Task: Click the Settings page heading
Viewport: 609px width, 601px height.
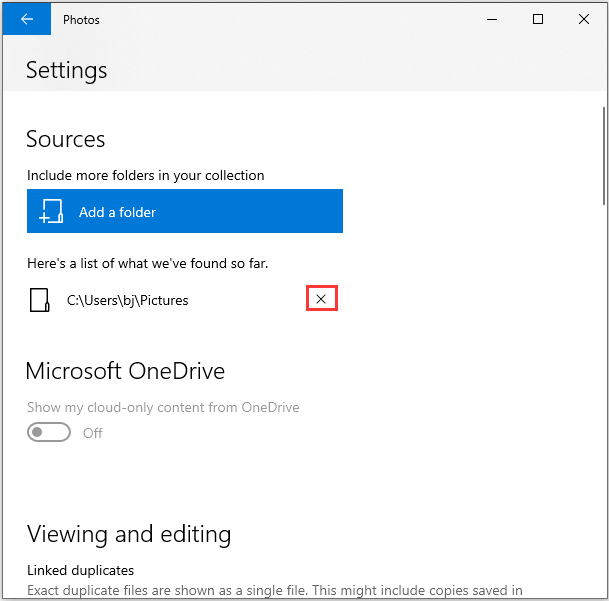Action: (66, 70)
